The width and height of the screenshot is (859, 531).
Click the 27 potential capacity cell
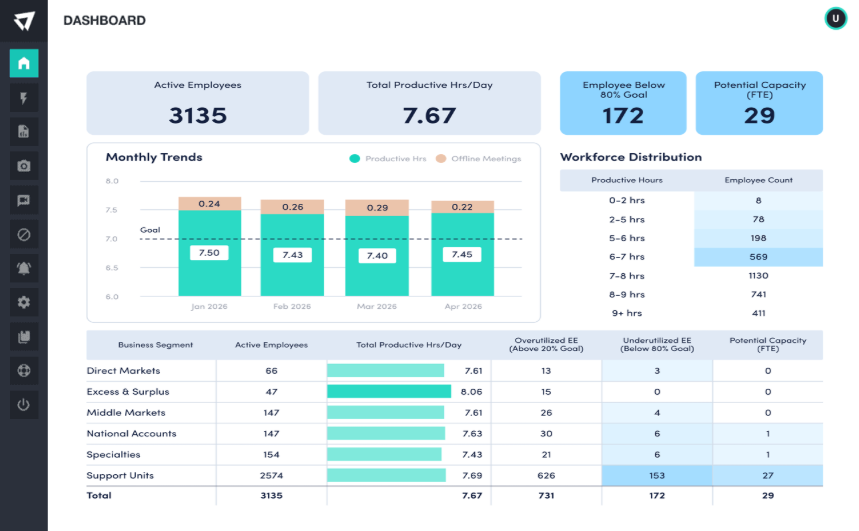(768, 475)
